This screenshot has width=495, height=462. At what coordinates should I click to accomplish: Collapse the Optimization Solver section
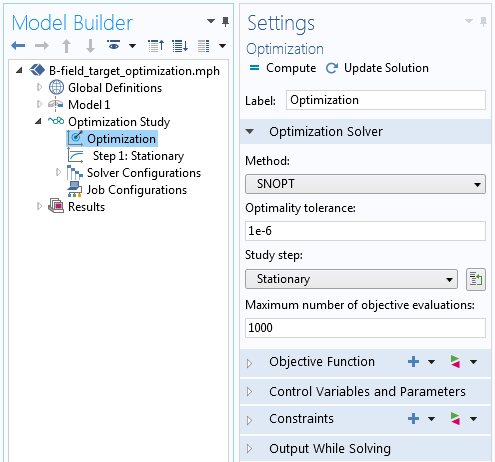tap(250, 131)
